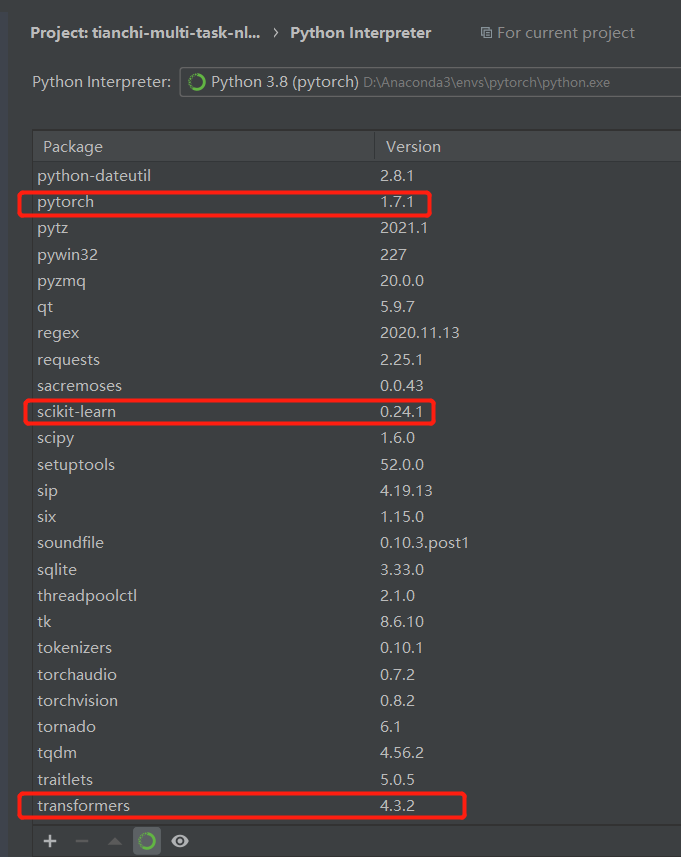Select the soundfile package row
This screenshot has width=681, height=857.
[357, 543]
